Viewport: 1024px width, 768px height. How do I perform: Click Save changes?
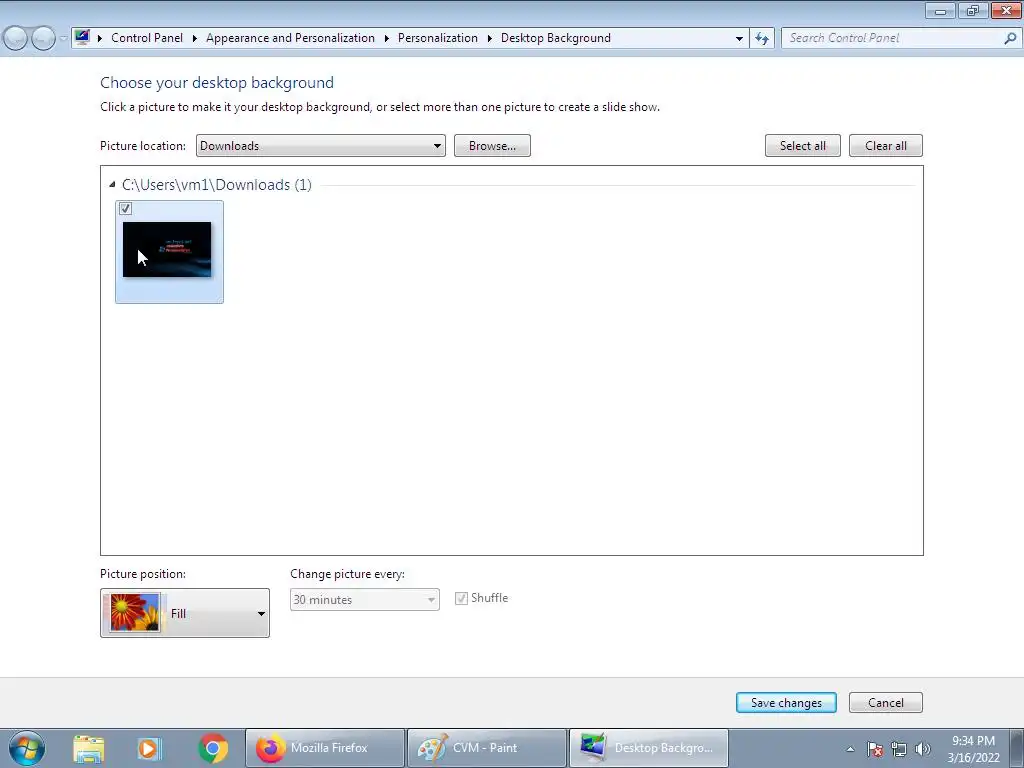point(786,703)
